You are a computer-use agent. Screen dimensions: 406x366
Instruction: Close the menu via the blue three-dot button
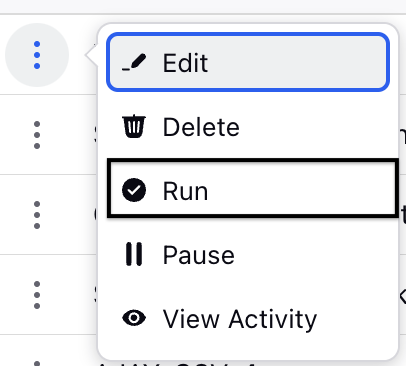37,55
